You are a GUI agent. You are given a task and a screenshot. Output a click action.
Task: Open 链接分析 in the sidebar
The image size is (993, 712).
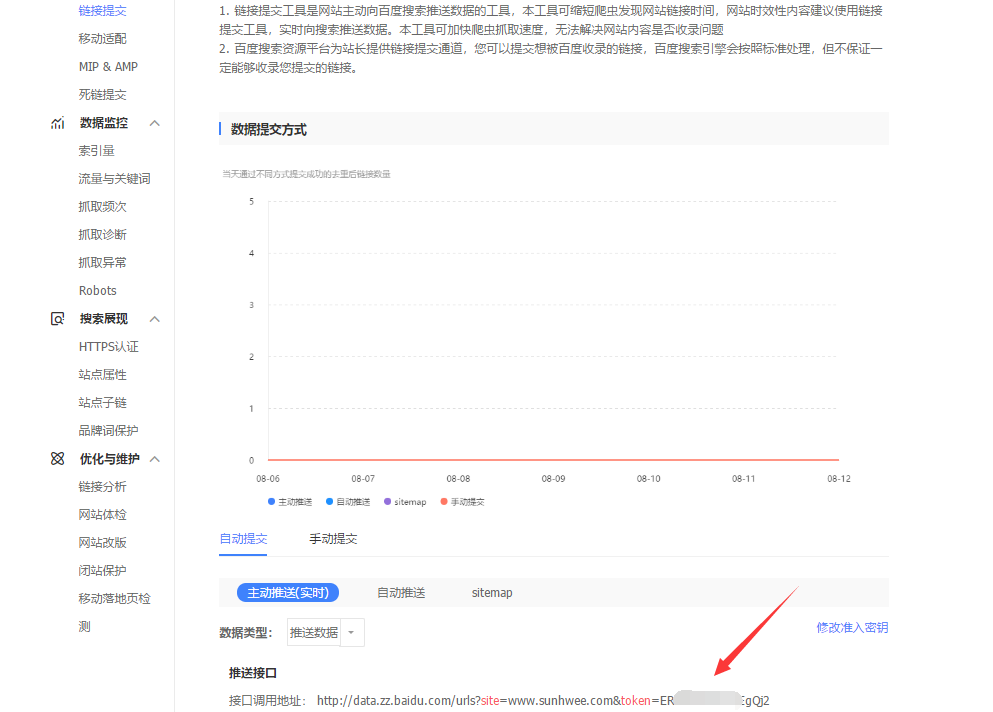tap(103, 486)
